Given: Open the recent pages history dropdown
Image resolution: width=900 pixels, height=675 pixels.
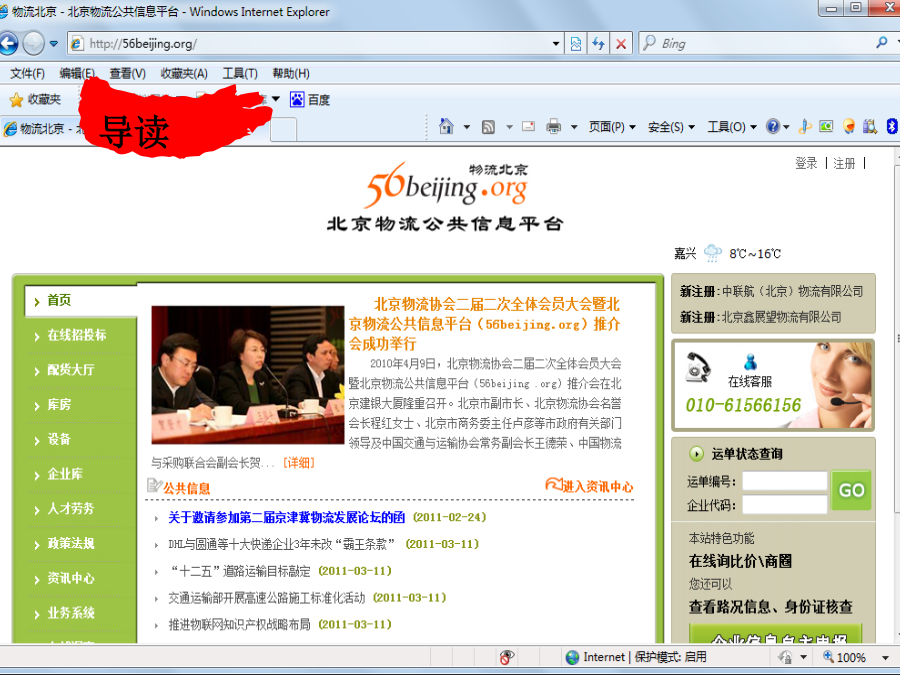Looking at the screenshot, I should click(53, 44).
